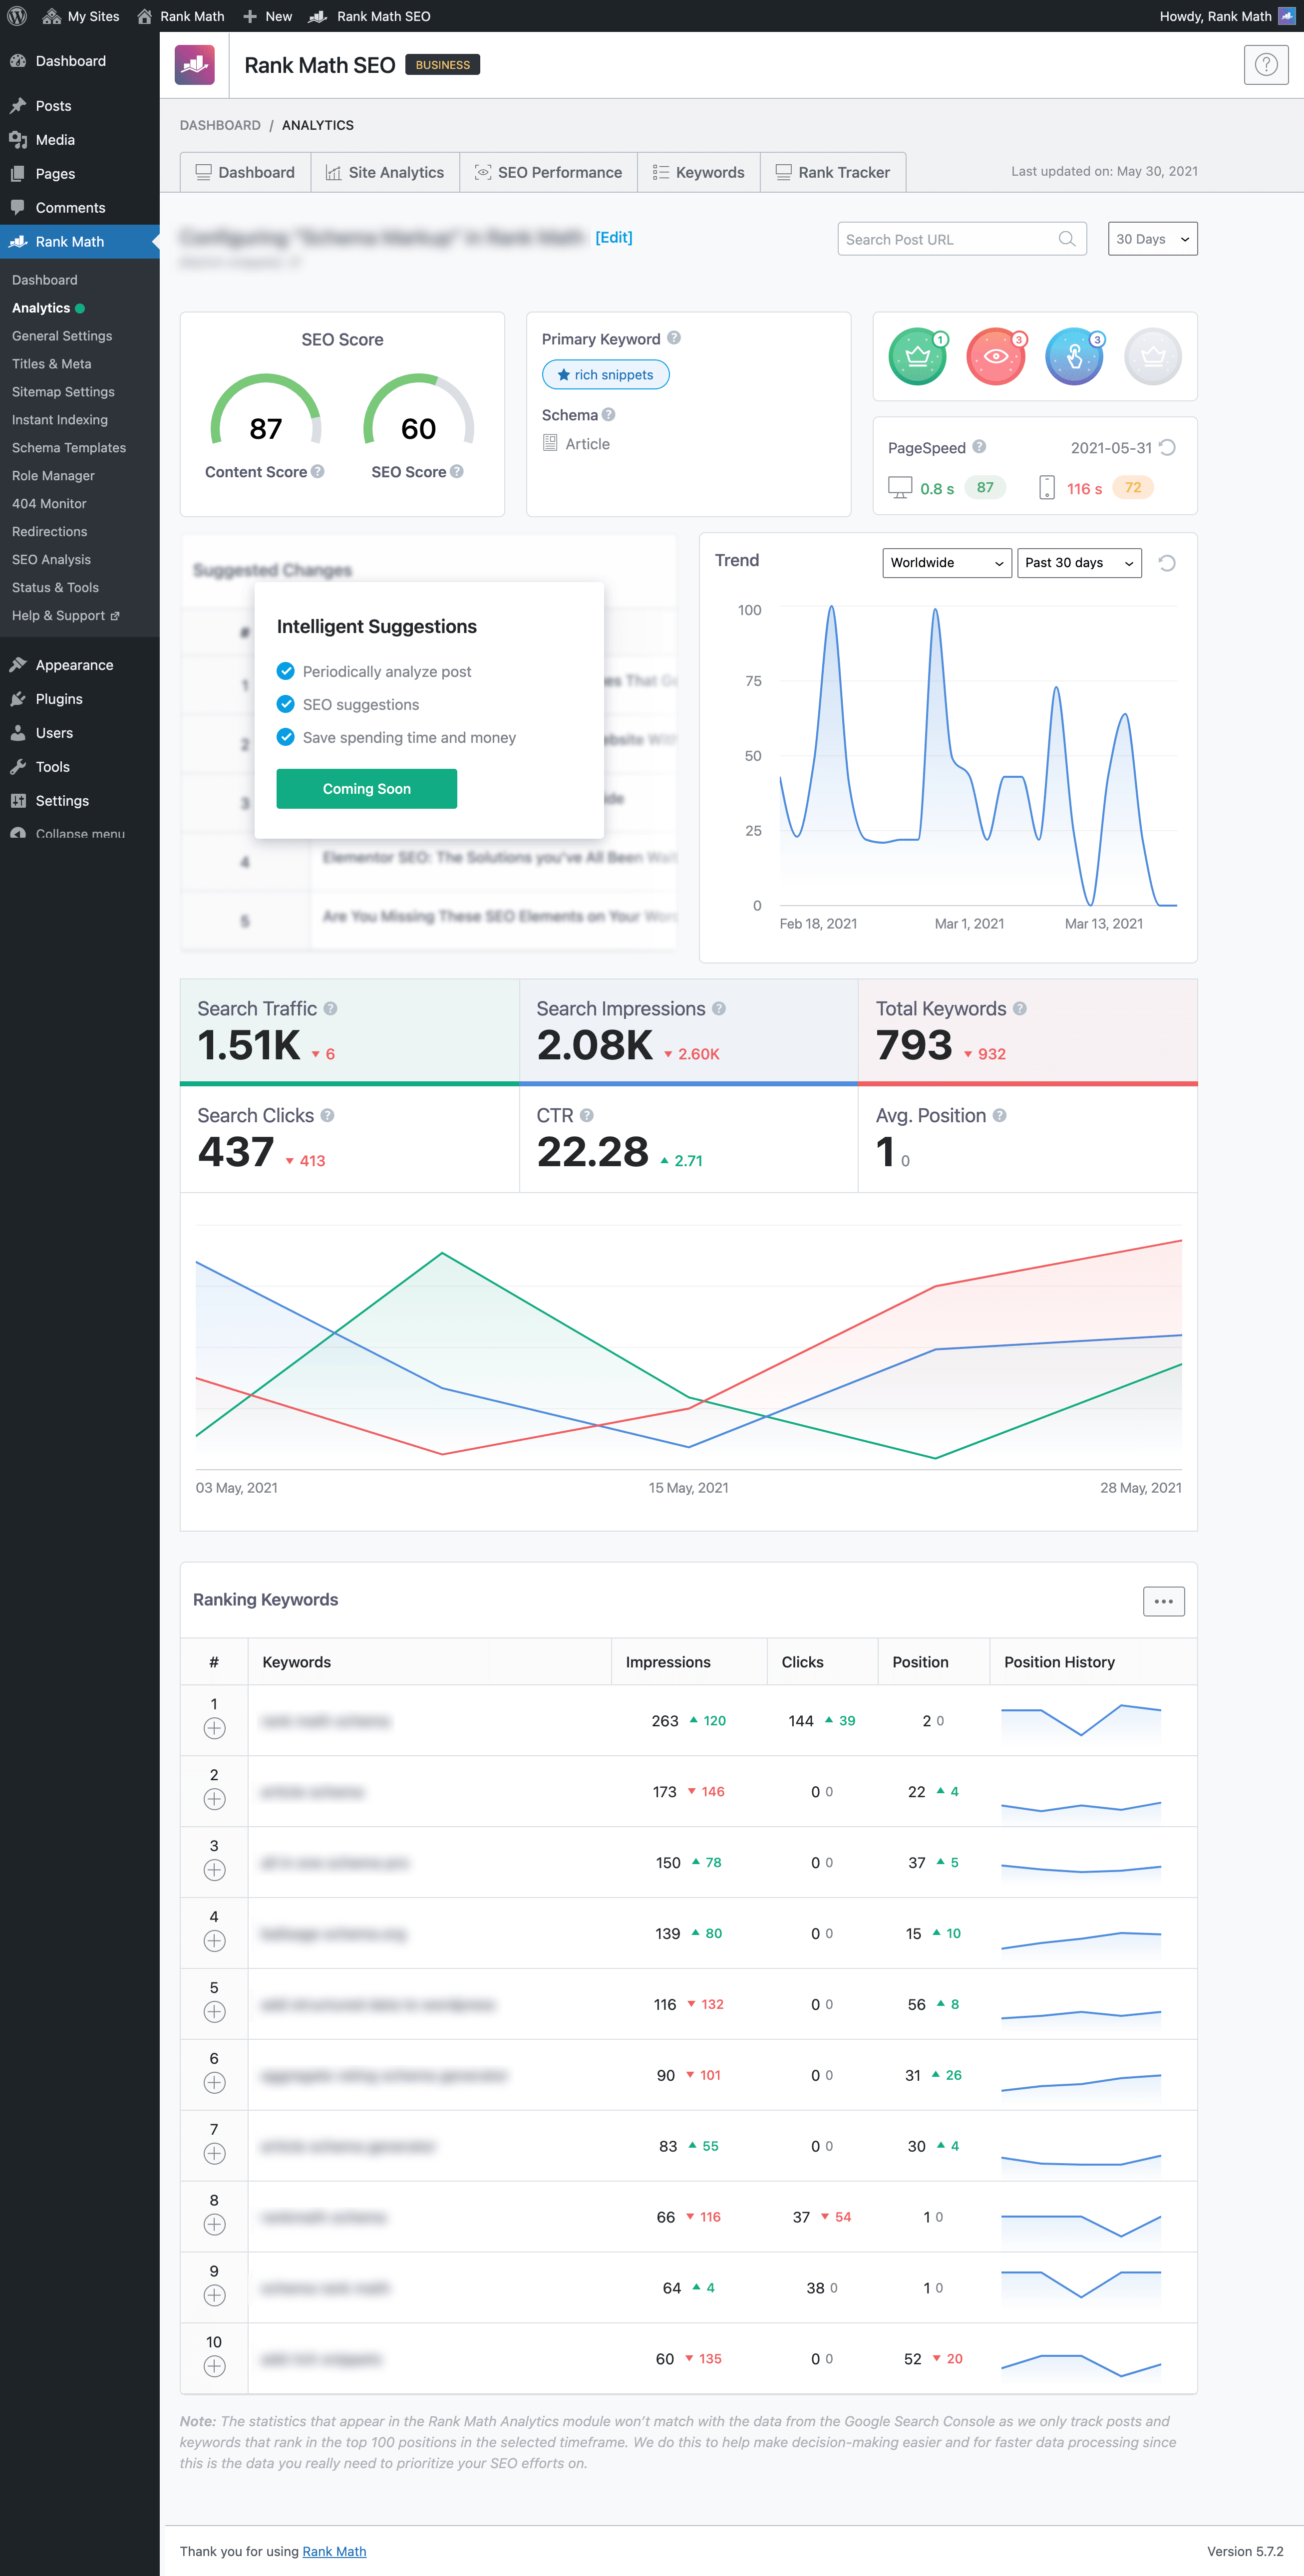Screen dimensions: 1304x2576
Task: Click the Primary Keyword help icon
Action: point(674,338)
